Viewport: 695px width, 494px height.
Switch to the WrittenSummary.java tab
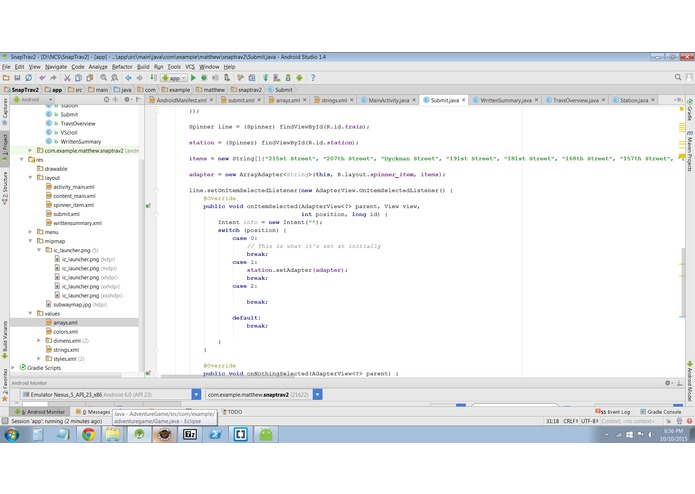coord(506,100)
